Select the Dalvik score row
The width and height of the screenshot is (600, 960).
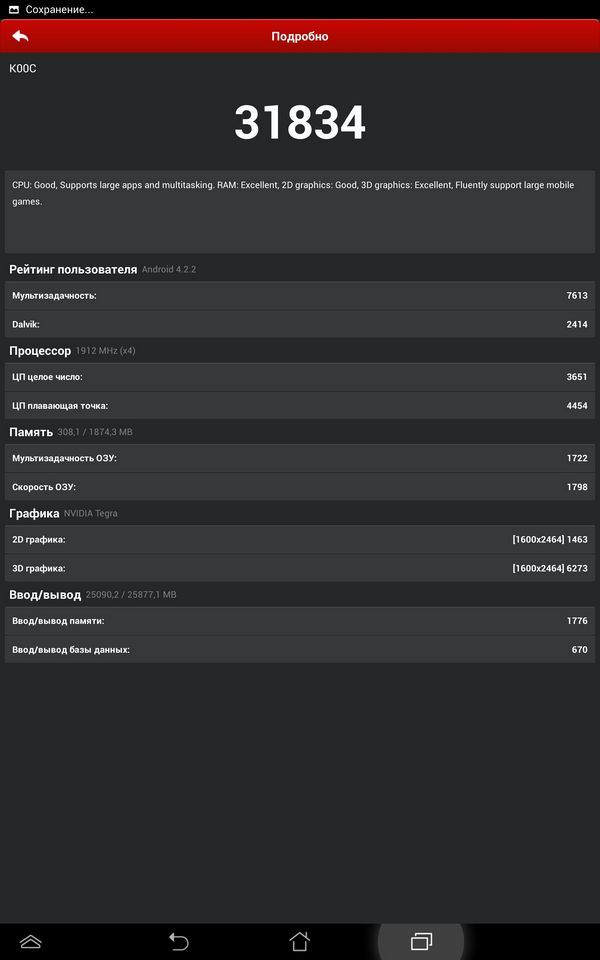pyautogui.click(x=300, y=324)
